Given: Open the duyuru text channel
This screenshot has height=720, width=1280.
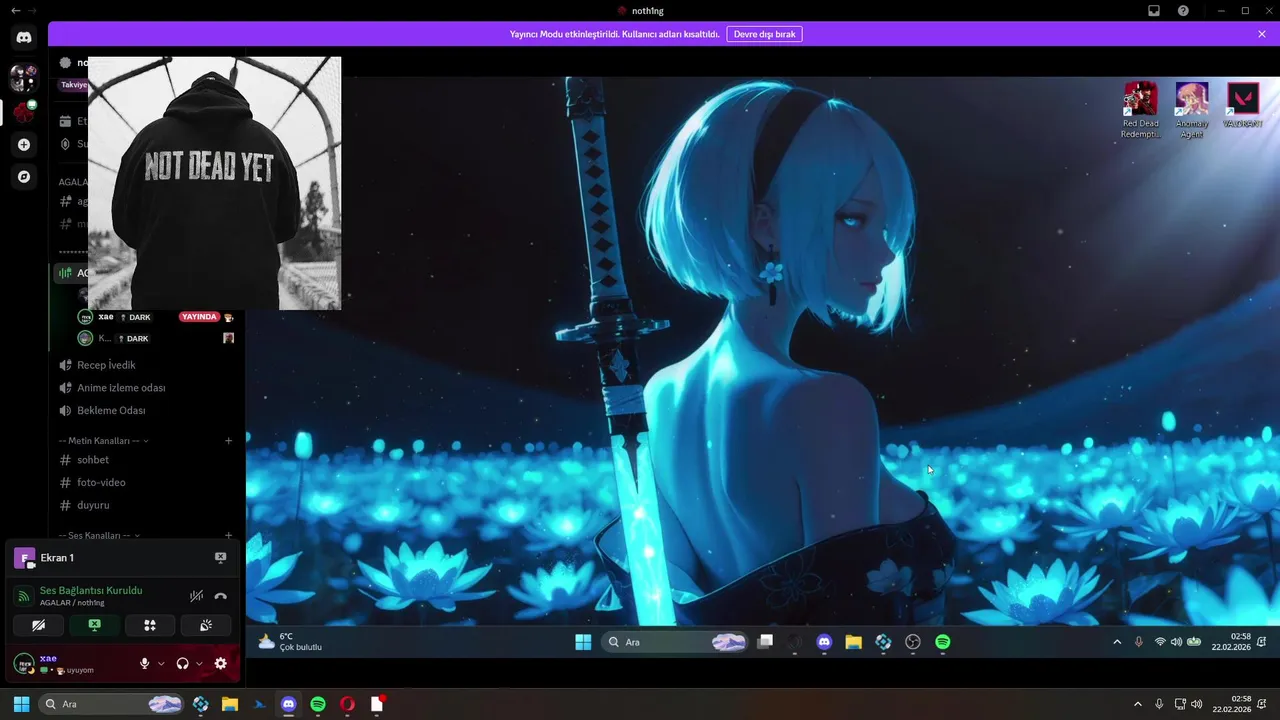Looking at the screenshot, I should (146, 506).
